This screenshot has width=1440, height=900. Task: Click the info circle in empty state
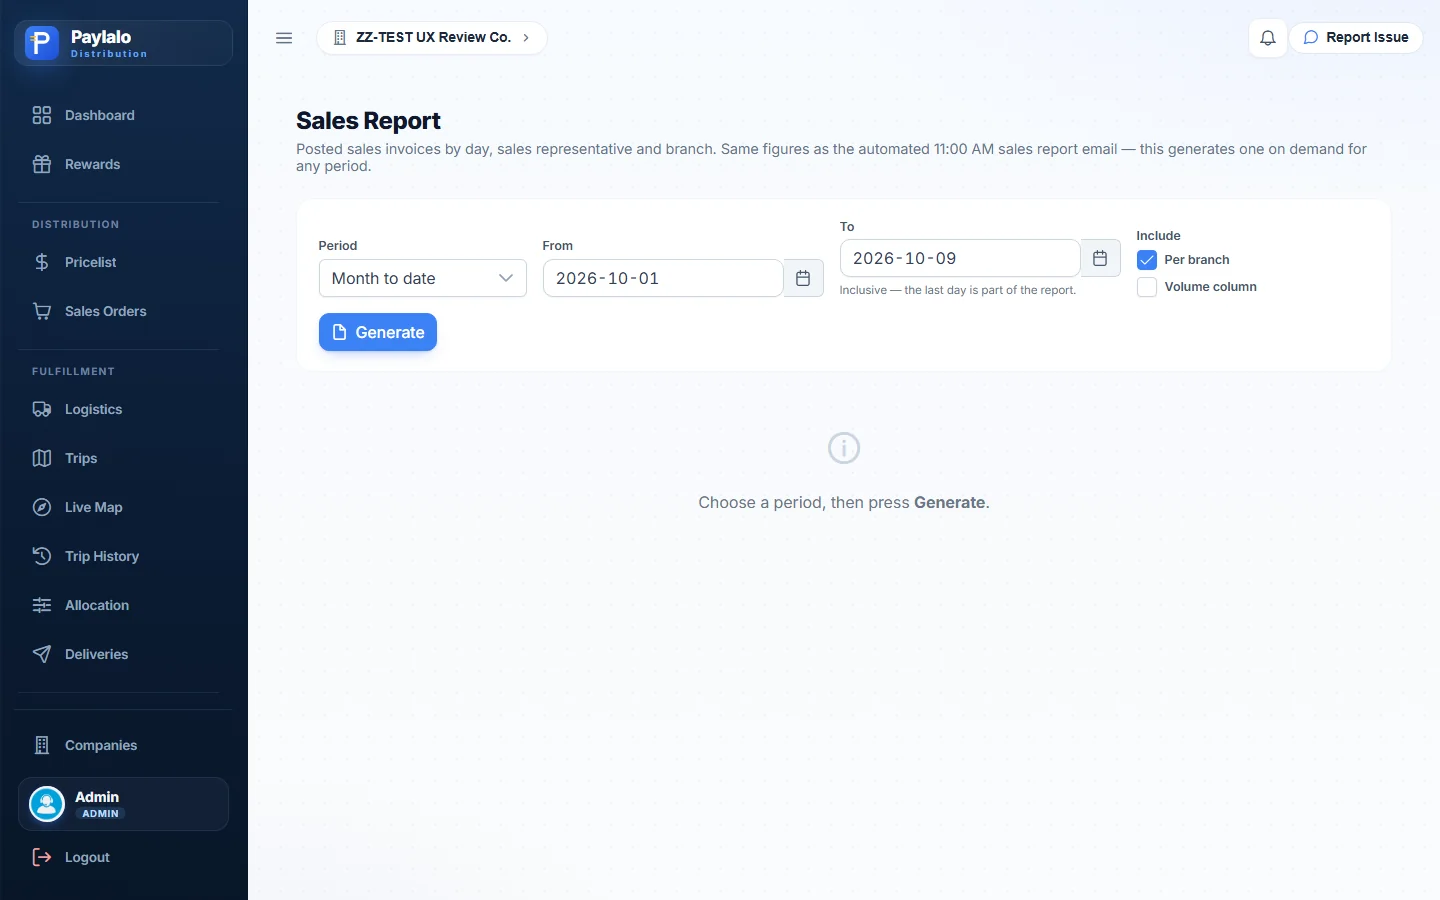[844, 448]
